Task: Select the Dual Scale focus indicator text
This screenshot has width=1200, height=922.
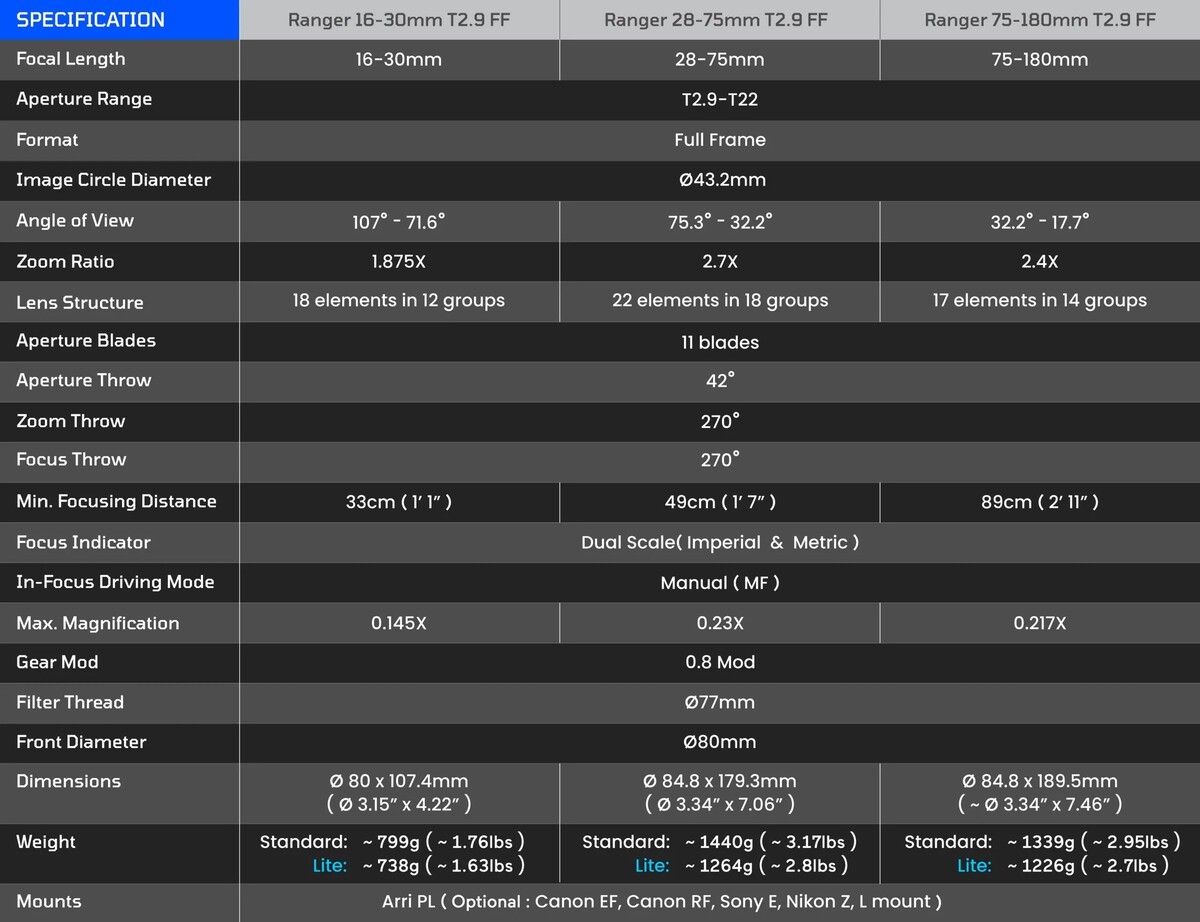Action: tap(719, 542)
